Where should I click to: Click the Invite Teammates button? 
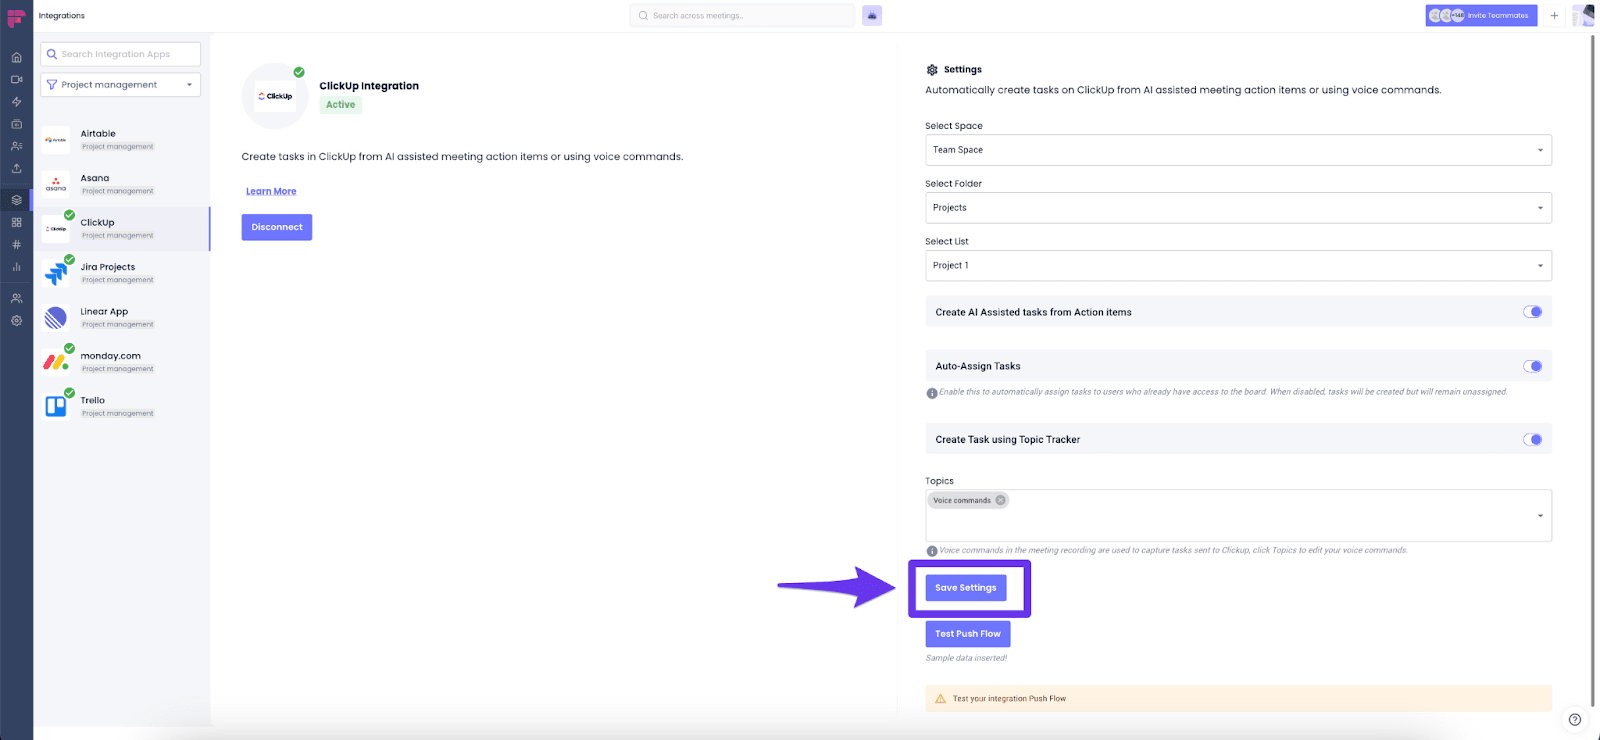coord(1482,16)
